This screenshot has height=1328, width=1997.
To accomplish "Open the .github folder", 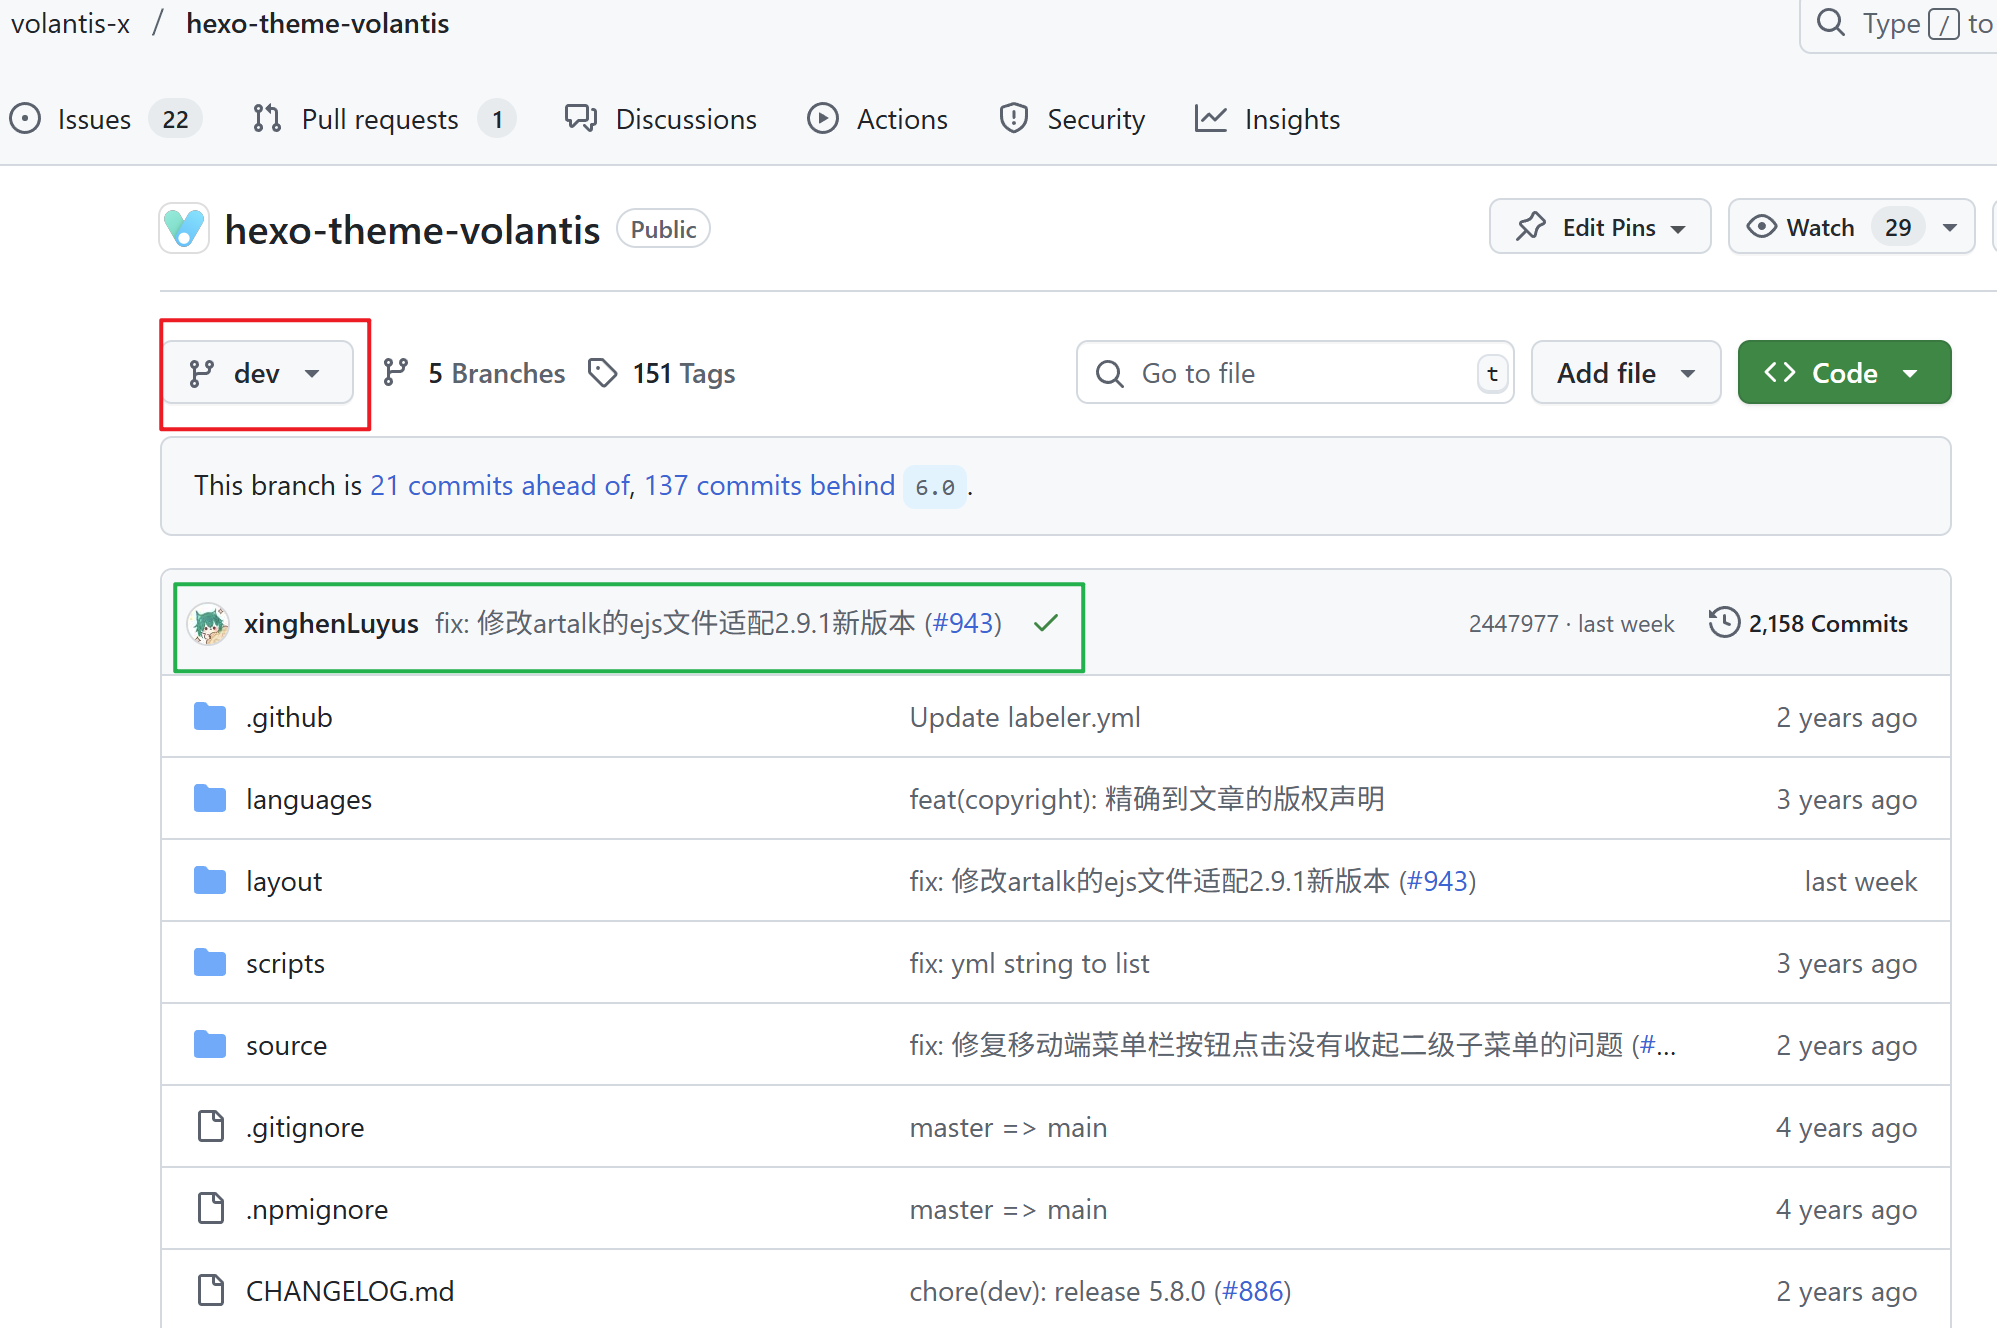I will click(x=289, y=717).
